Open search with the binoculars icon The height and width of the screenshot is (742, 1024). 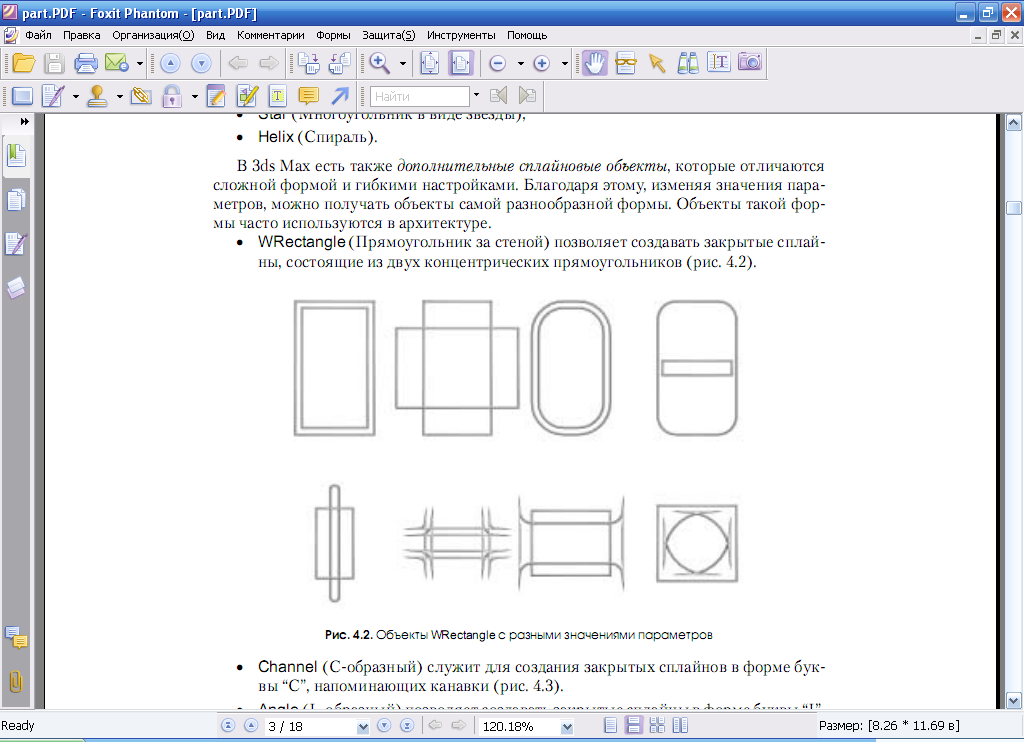point(688,63)
